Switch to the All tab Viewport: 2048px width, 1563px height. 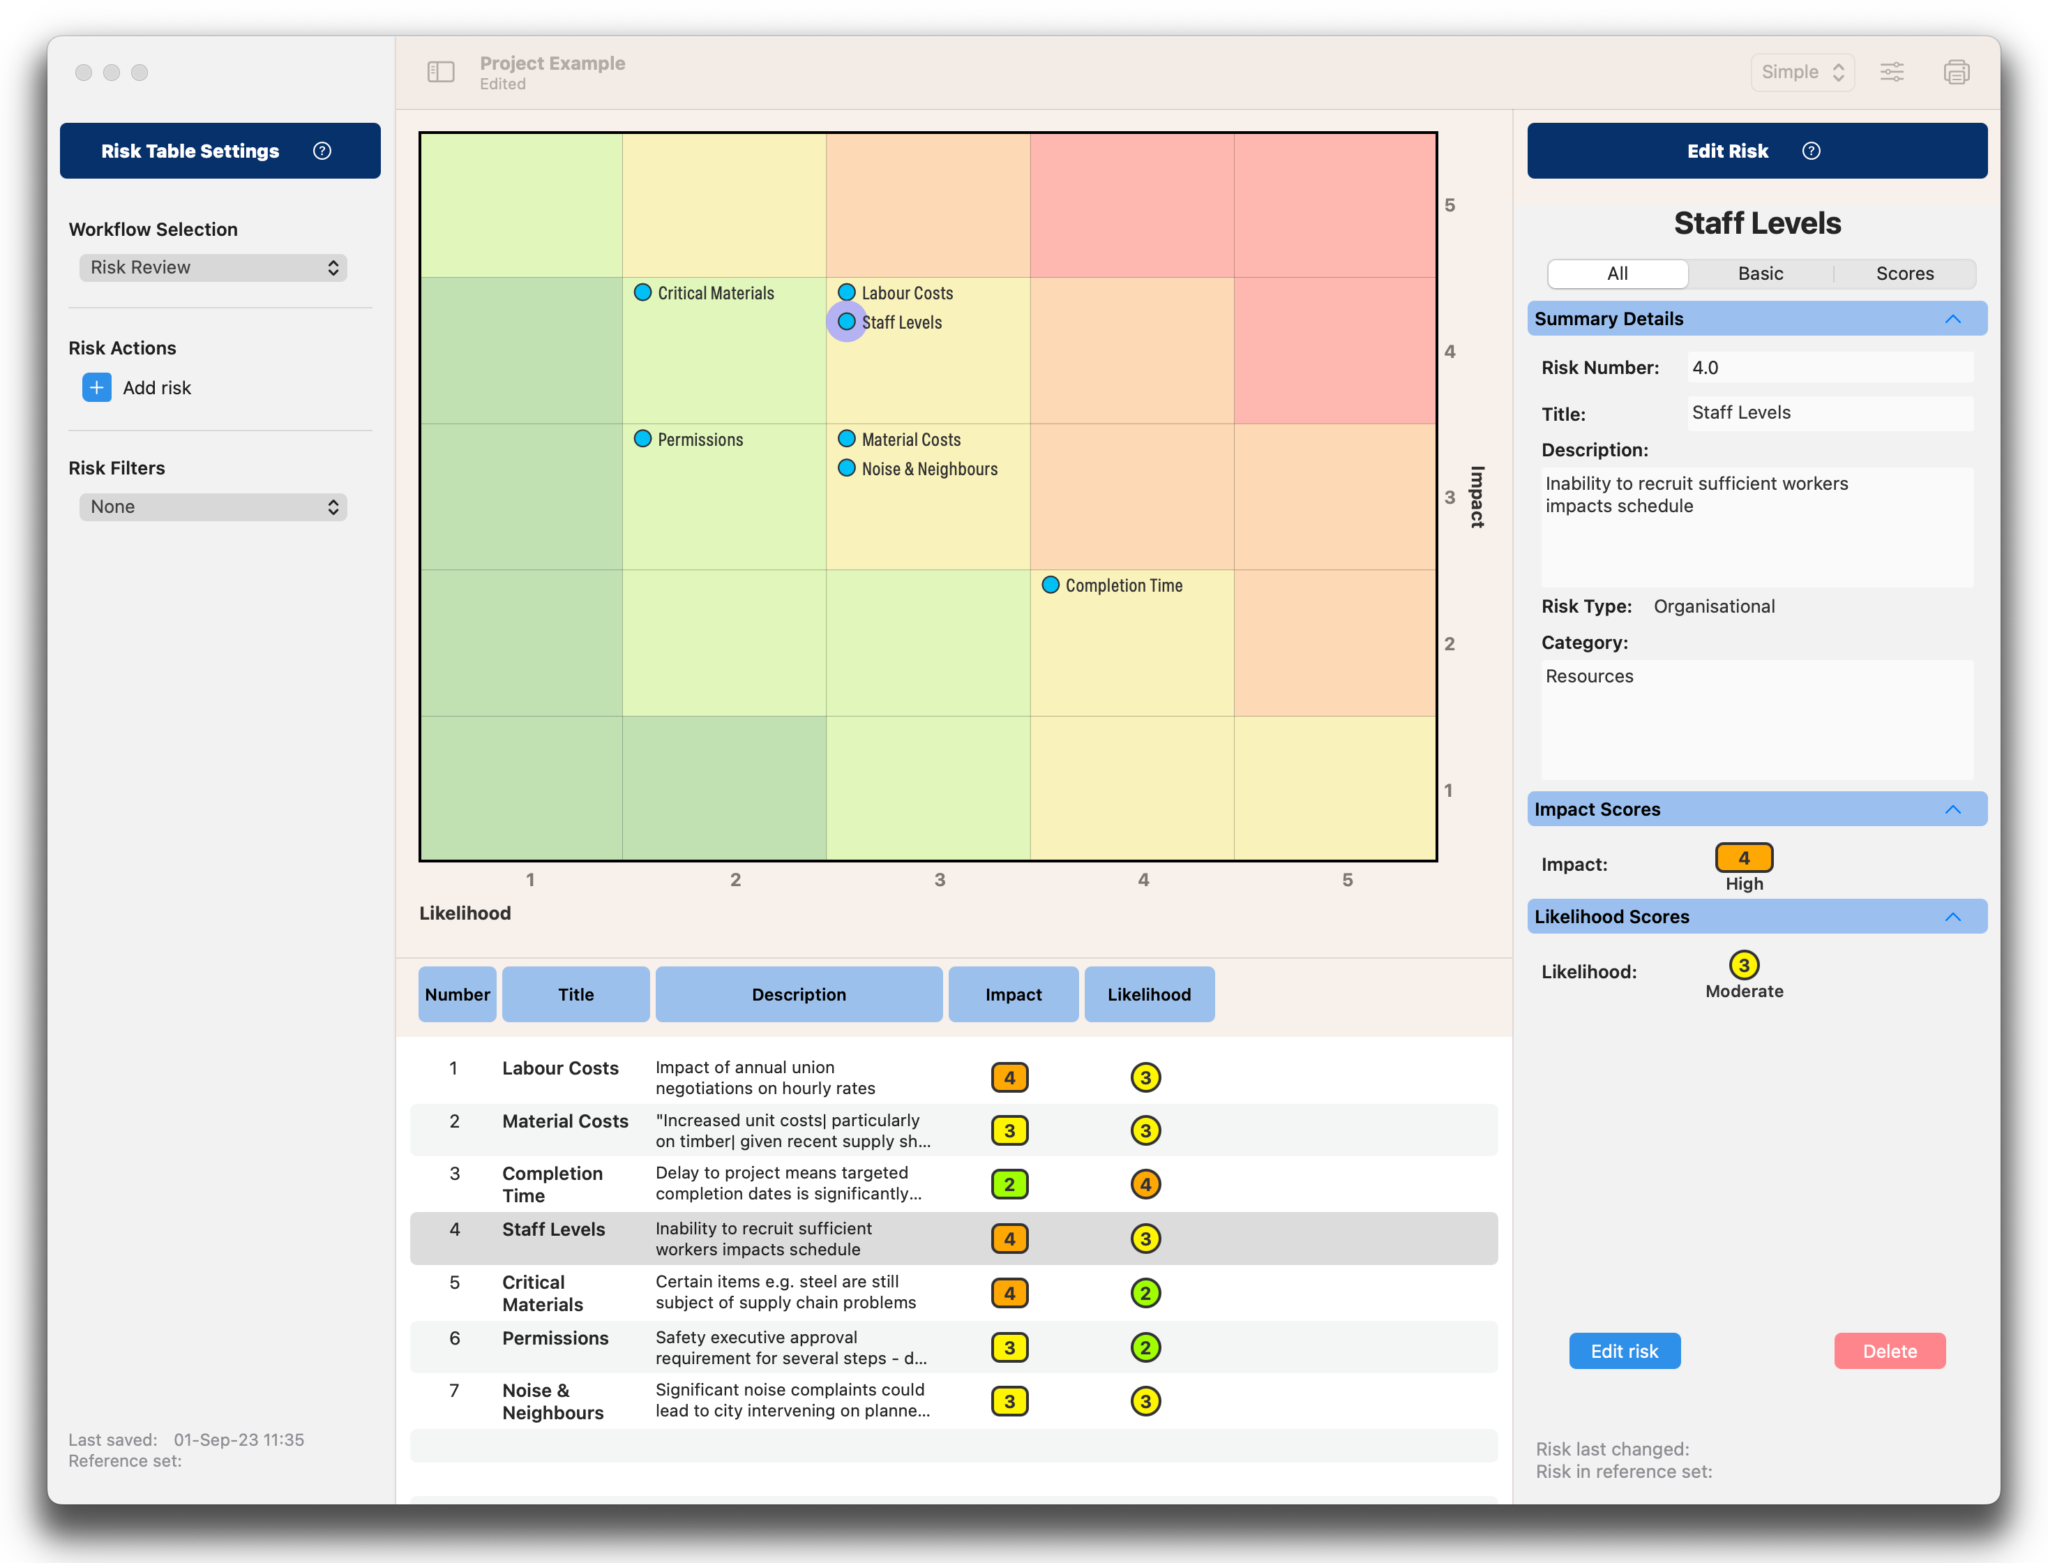coord(1618,274)
